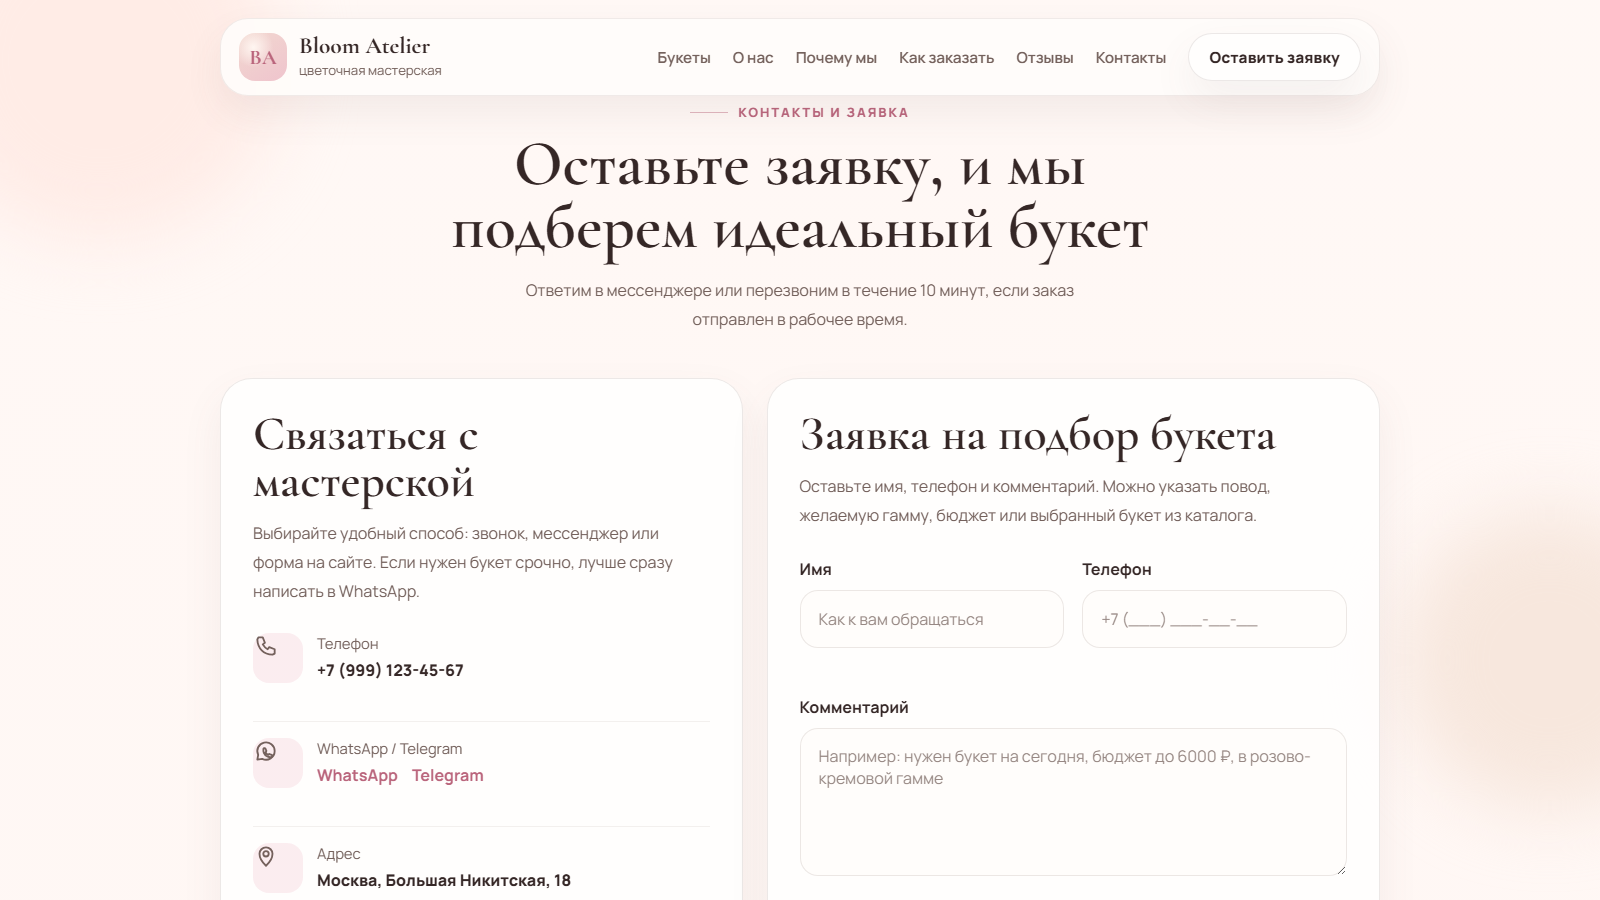Open the Отзывы nav item
This screenshot has width=1600, height=900.
[1045, 58]
